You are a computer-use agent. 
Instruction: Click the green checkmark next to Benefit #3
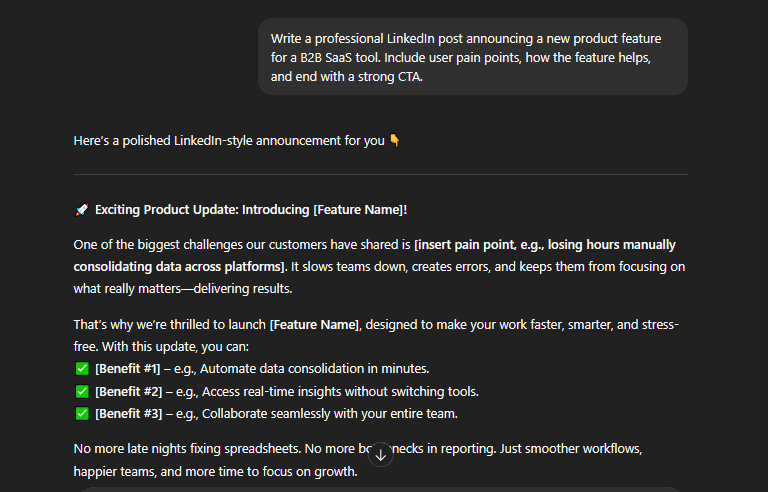[x=82, y=414]
